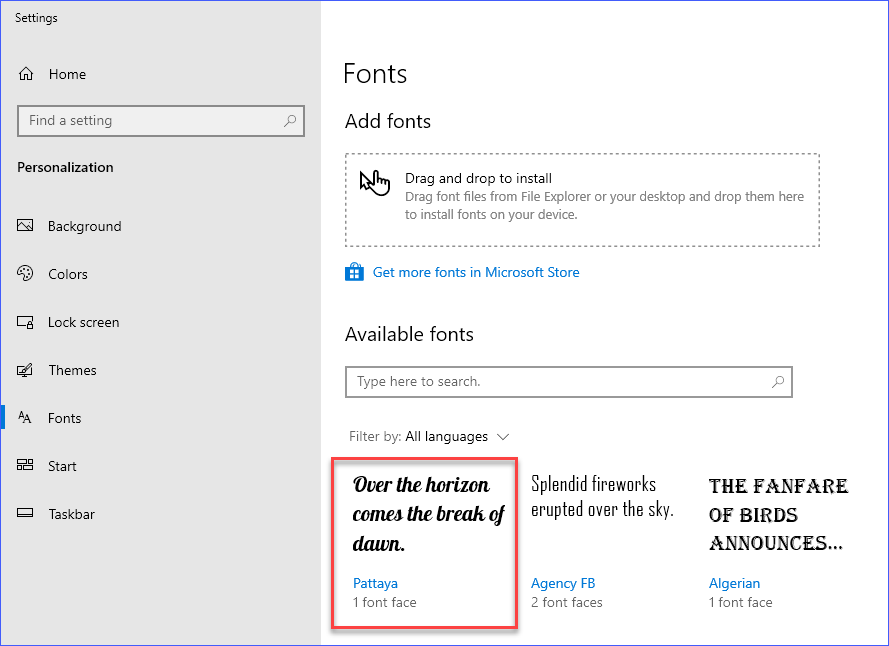Go to Home in Settings
Image resolution: width=889 pixels, height=646 pixels.
tap(67, 74)
